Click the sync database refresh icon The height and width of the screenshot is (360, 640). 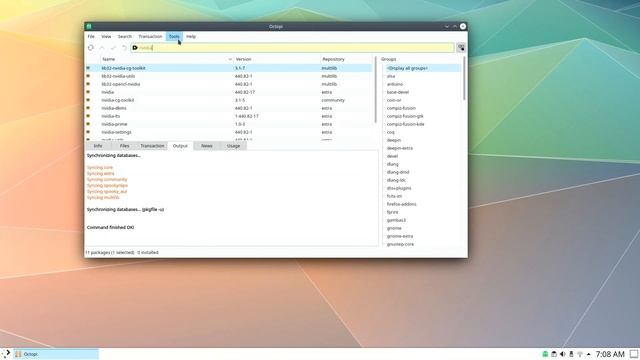pyautogui.click(x=91, y=48)
